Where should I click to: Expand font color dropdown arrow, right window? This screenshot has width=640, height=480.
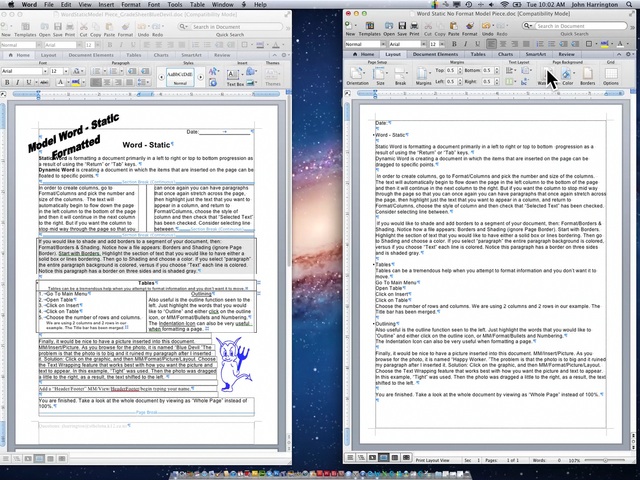[627, 44]
